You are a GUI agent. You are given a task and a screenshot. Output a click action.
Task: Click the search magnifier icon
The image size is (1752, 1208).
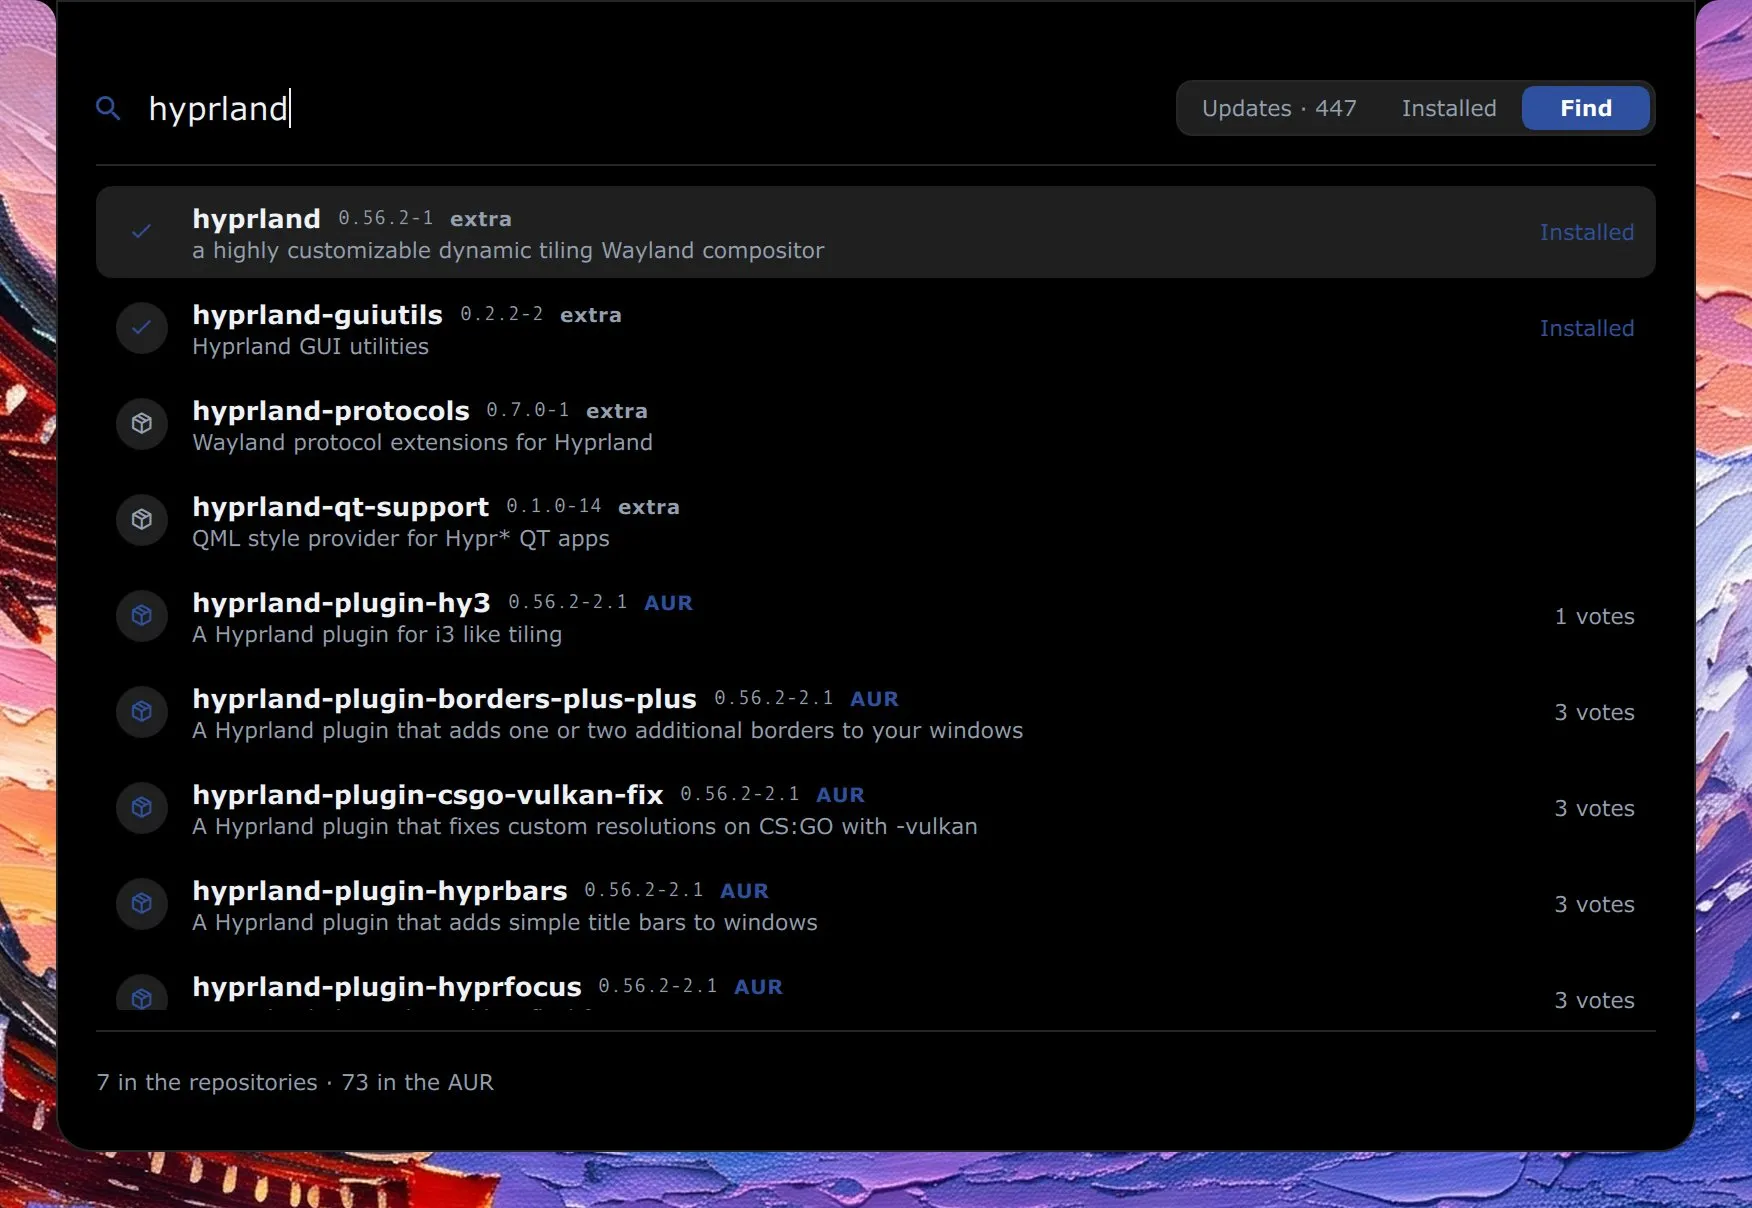click(x=108, y=108)
